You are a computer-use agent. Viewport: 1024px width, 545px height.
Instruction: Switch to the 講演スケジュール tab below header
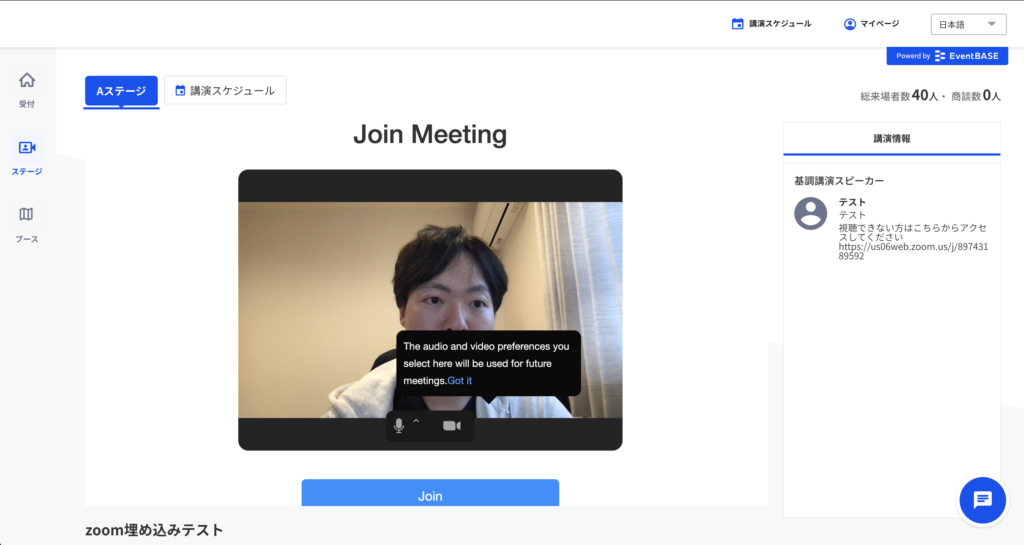point(225,91)
